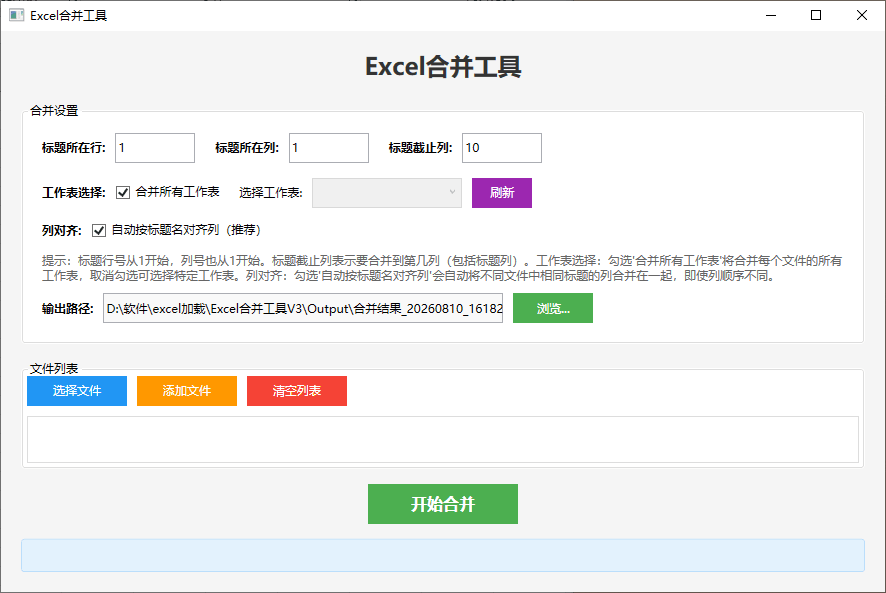Focus the 标题截止列 input field
Image resolution: width=886 pixels, height=593 pixels.
(502, 148)
